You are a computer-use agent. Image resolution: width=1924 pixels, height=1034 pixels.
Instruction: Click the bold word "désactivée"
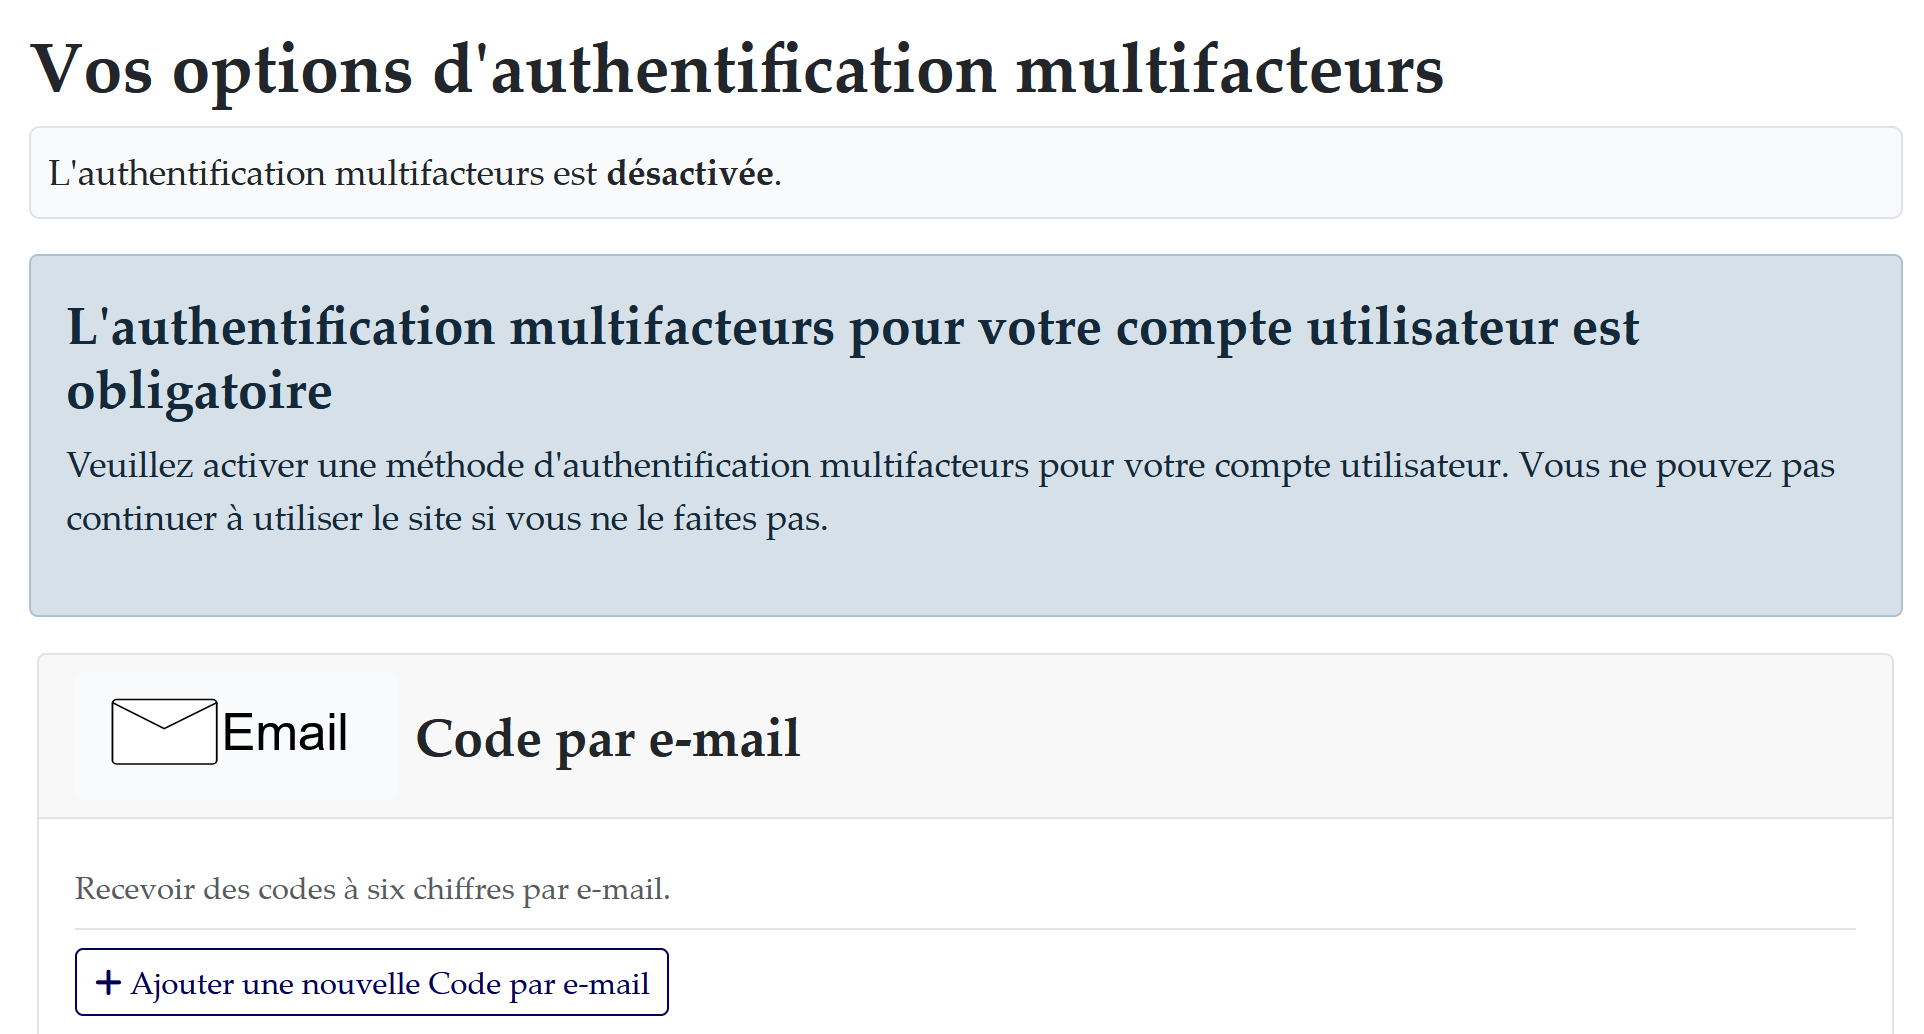(690, 174)
